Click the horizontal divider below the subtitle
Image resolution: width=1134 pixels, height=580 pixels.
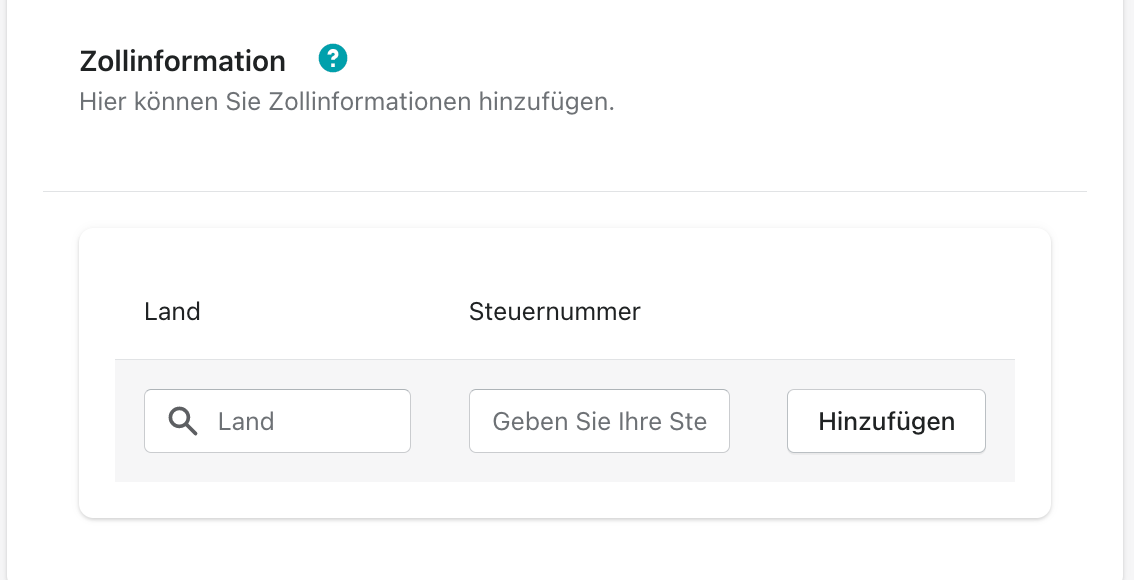565,192
